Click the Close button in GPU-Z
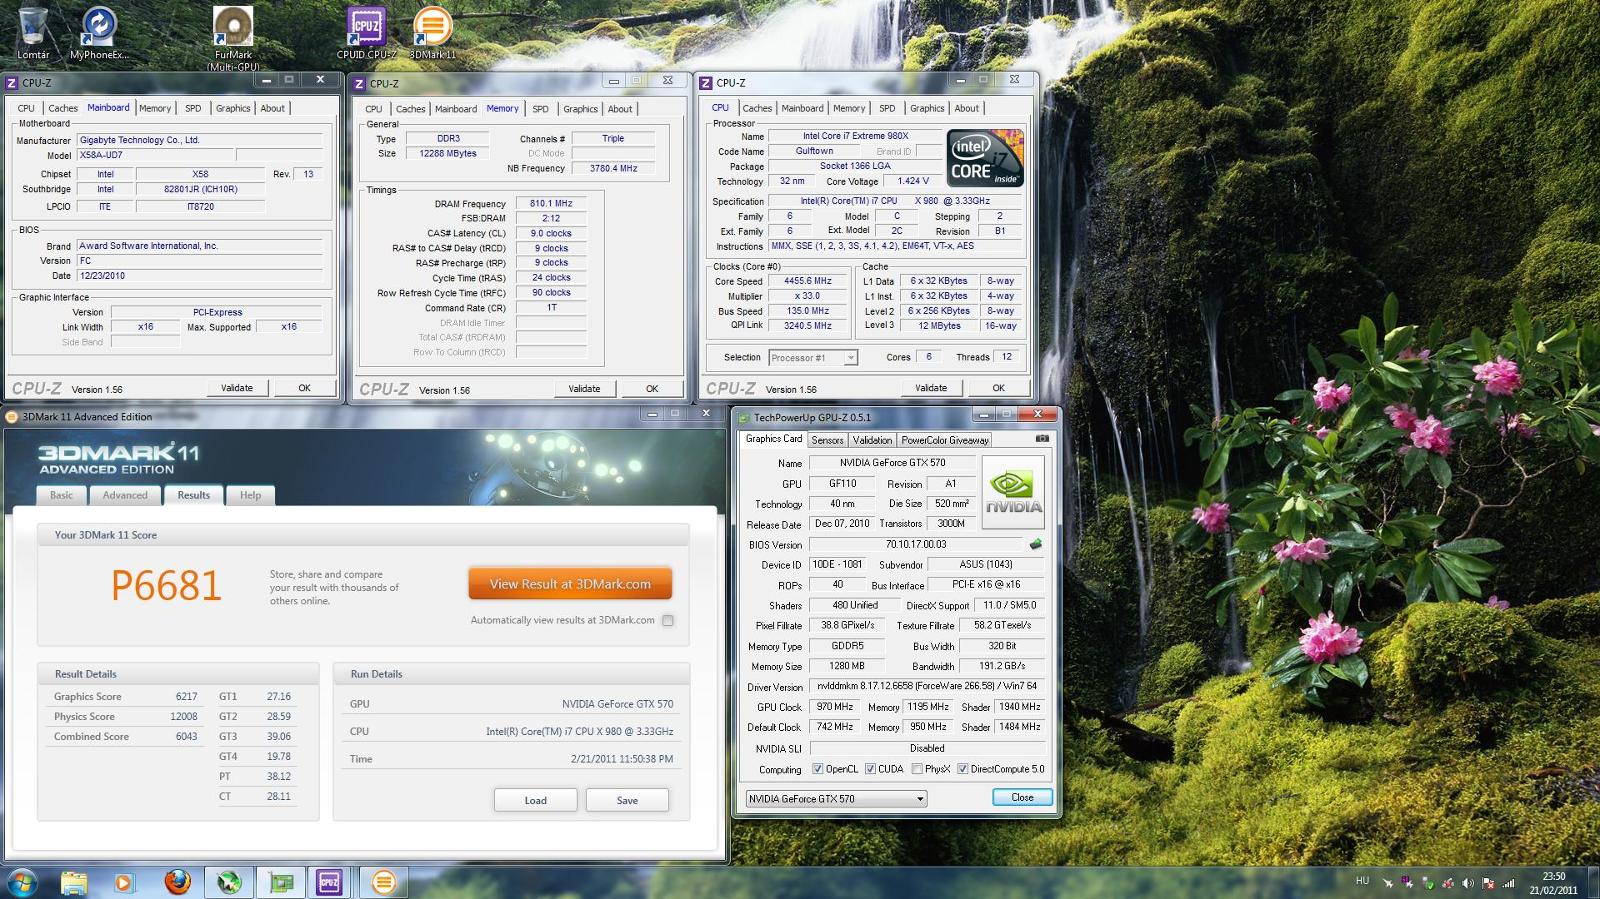Image resolution: width=1600 pixels, height=899 pixels. (x=1022, y=797)
